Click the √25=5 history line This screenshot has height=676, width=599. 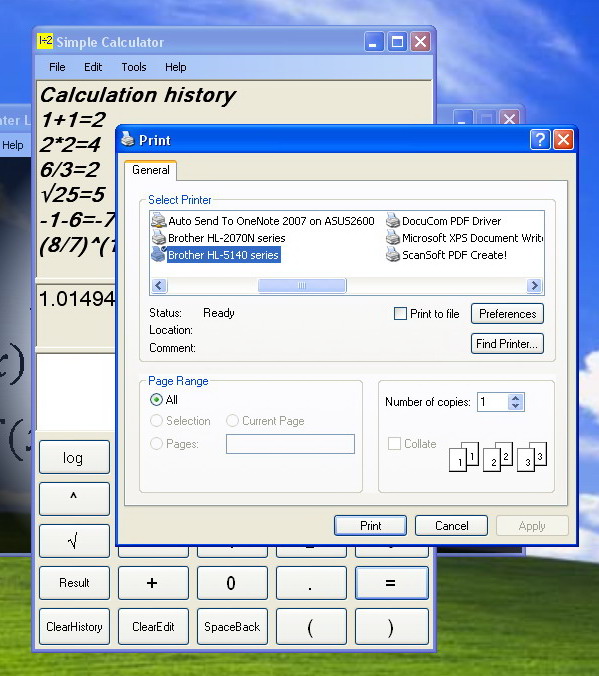(73, 194)
